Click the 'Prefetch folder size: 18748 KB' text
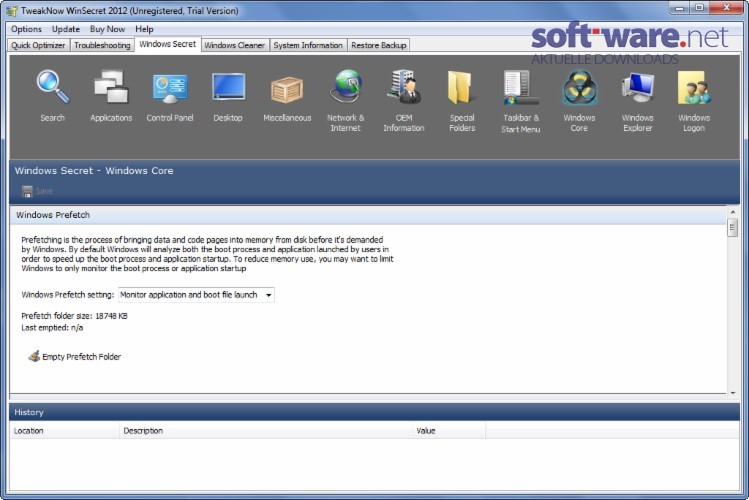 click(75, 316)
